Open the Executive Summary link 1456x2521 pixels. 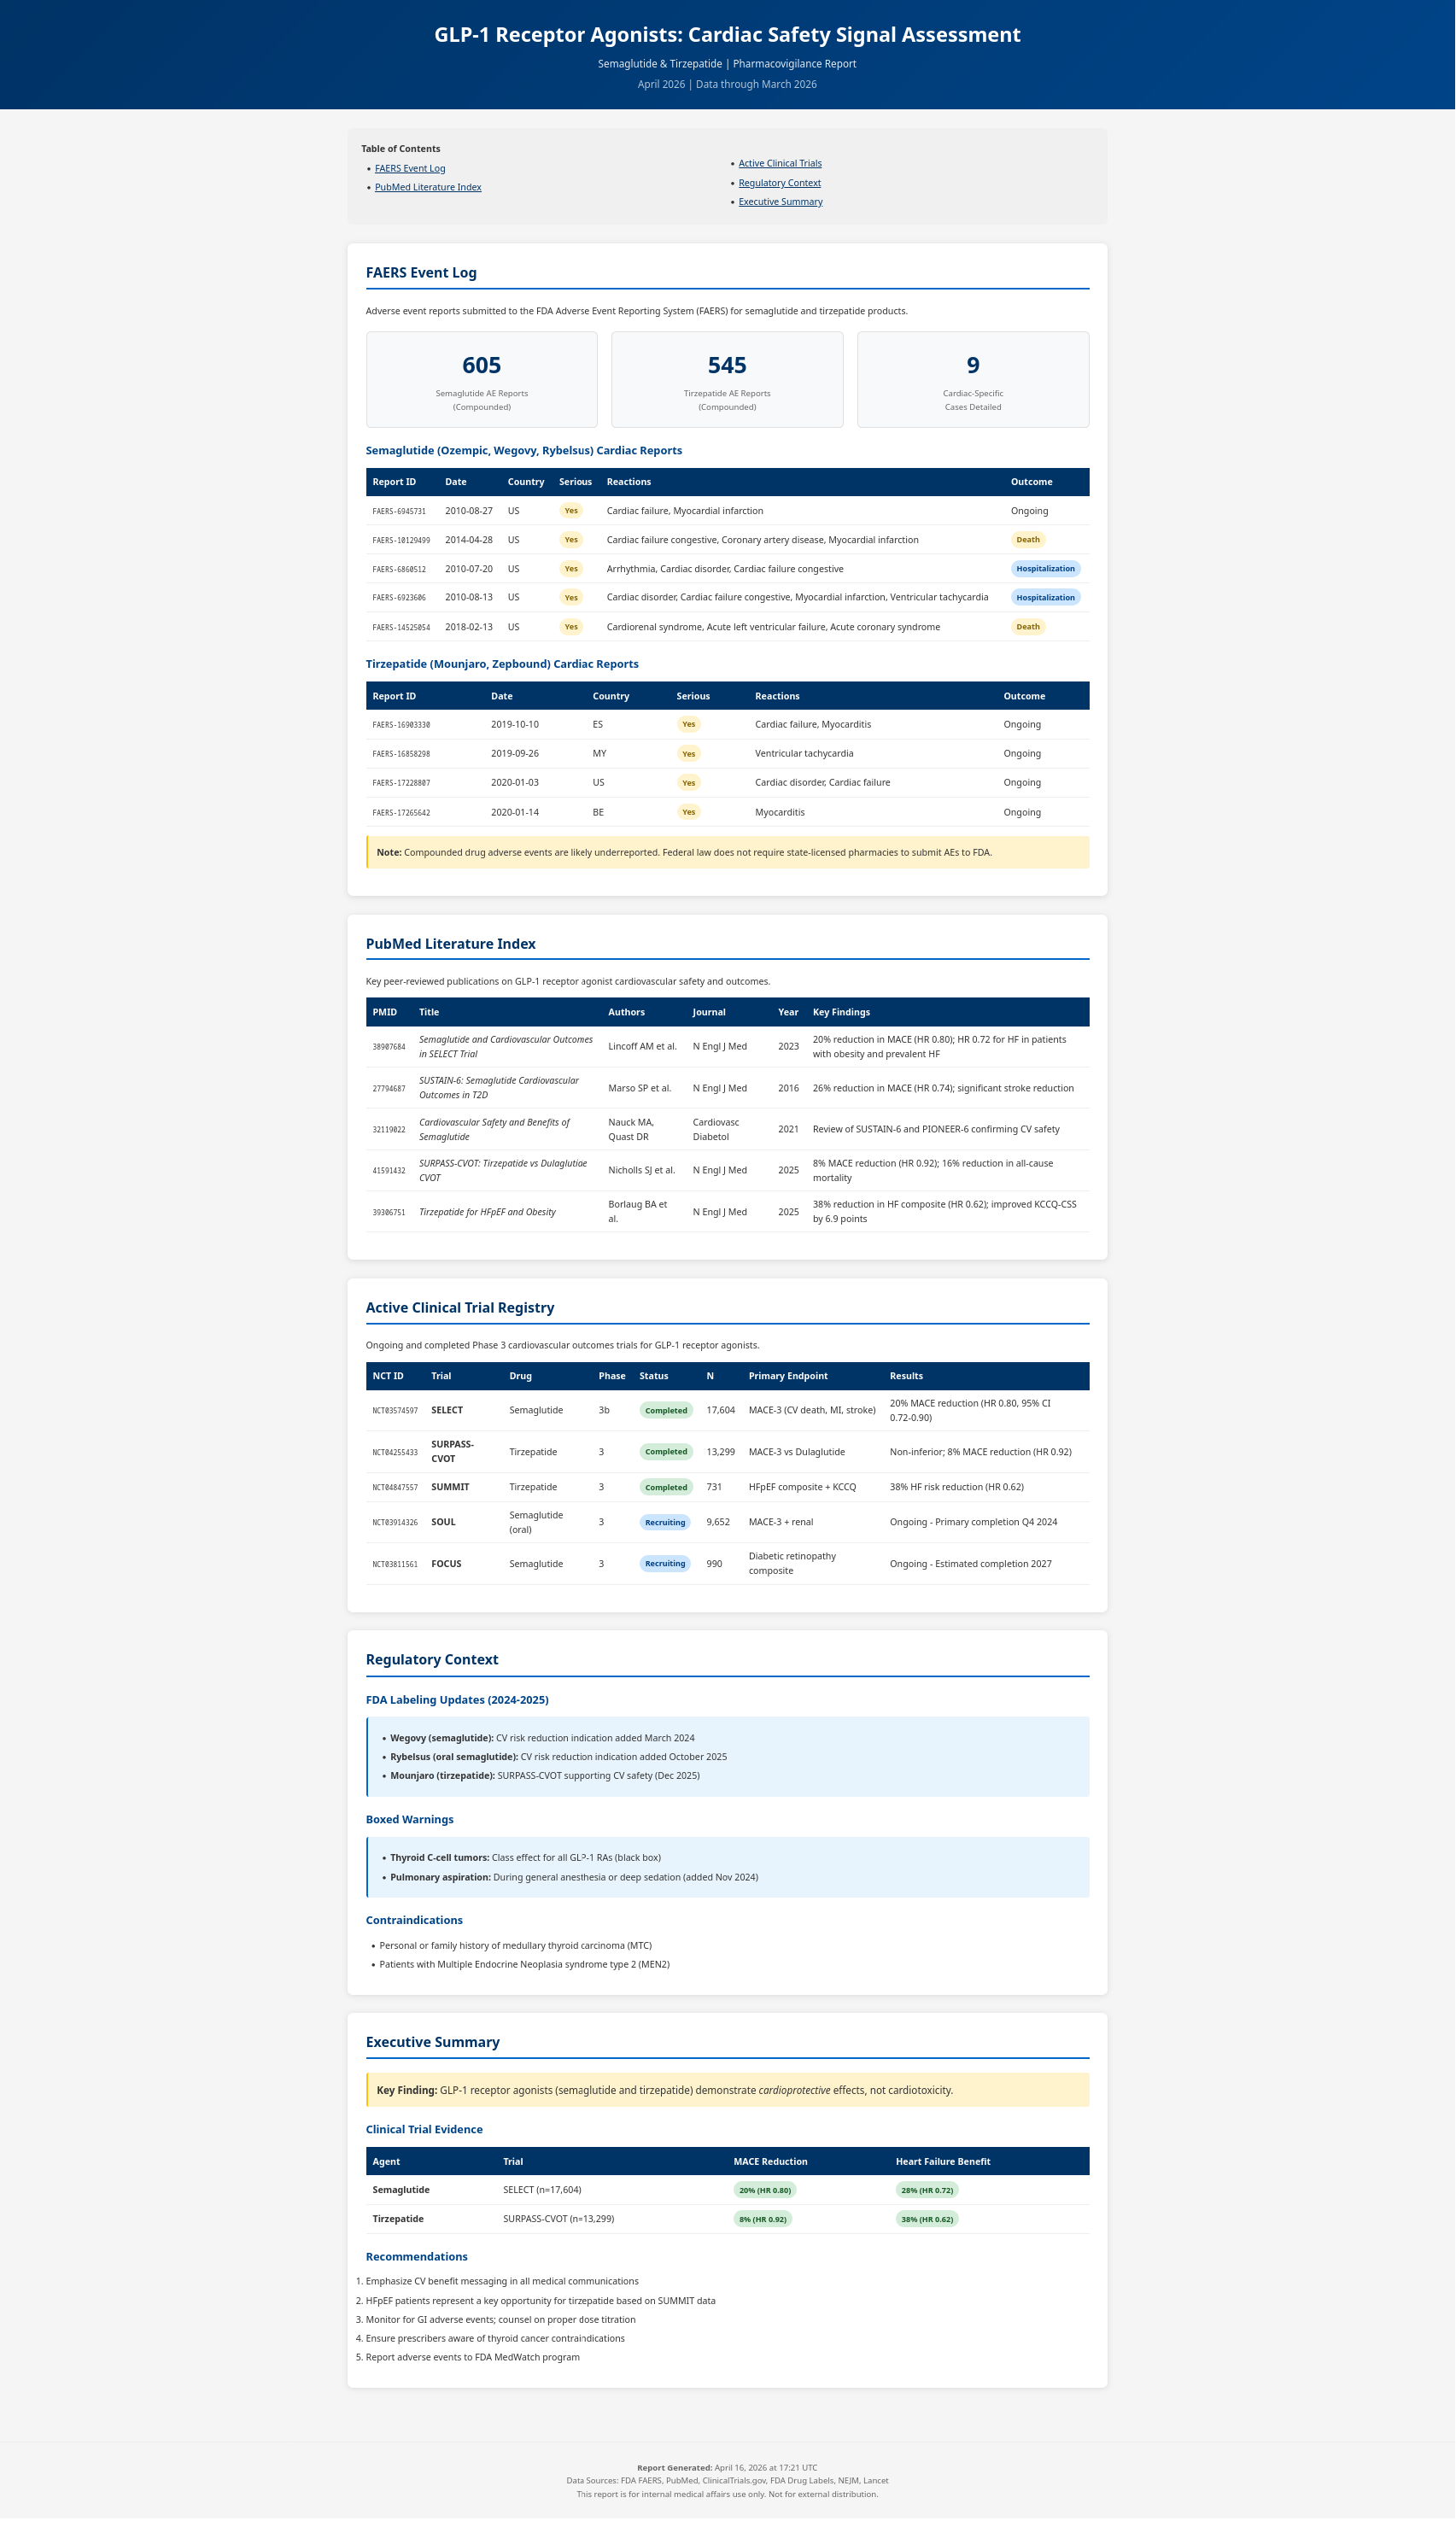pos(780,201)
